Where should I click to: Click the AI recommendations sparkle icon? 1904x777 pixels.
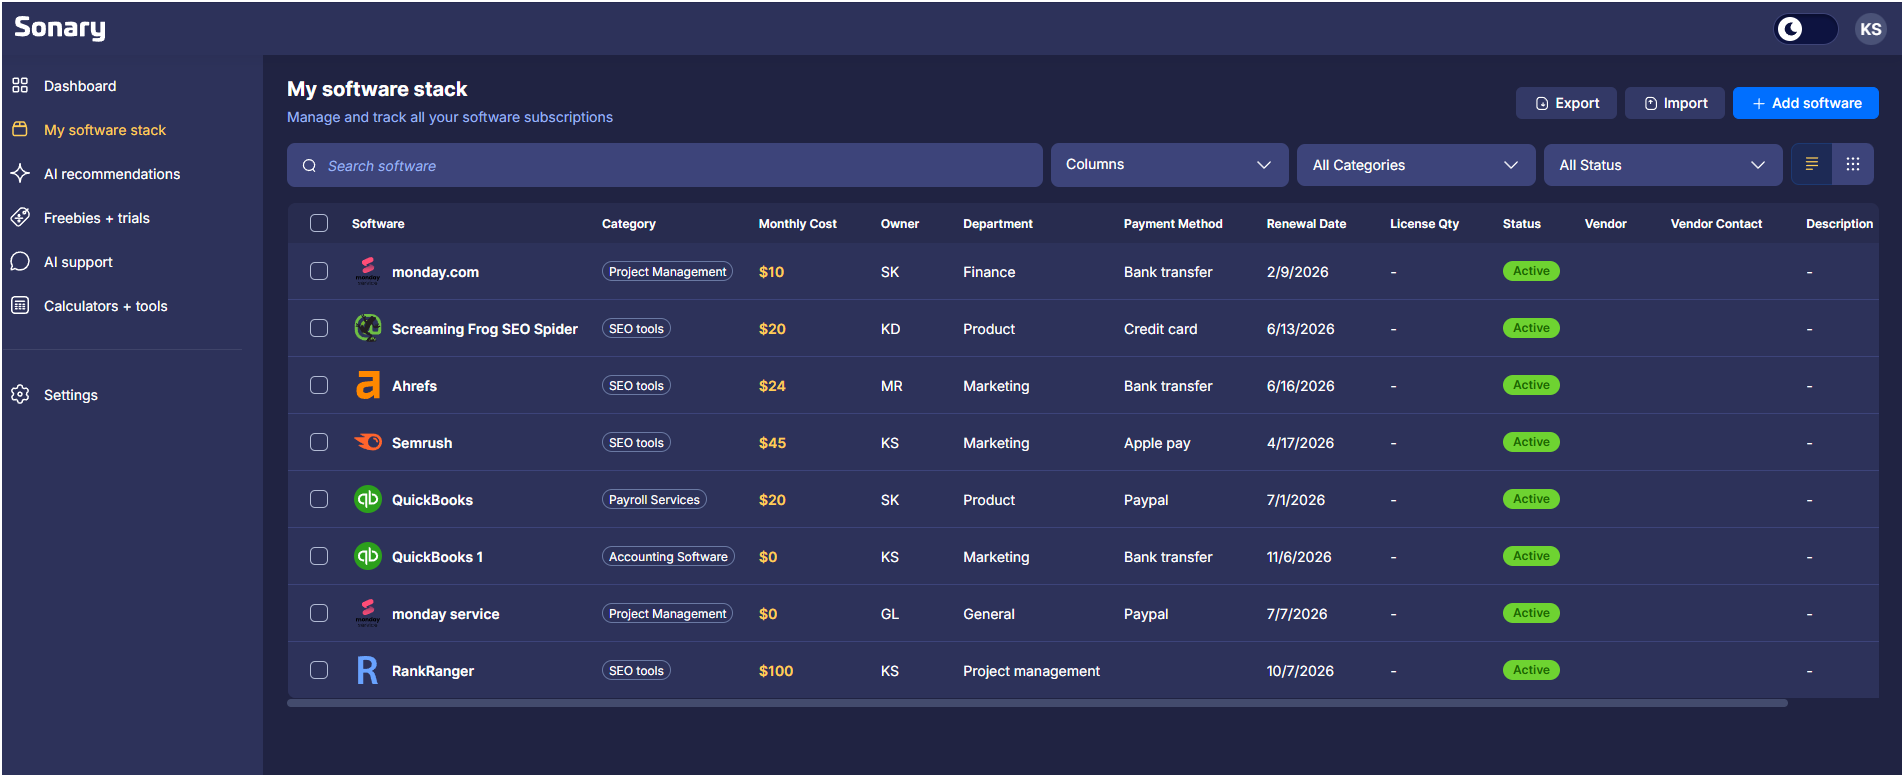point(20,174)
